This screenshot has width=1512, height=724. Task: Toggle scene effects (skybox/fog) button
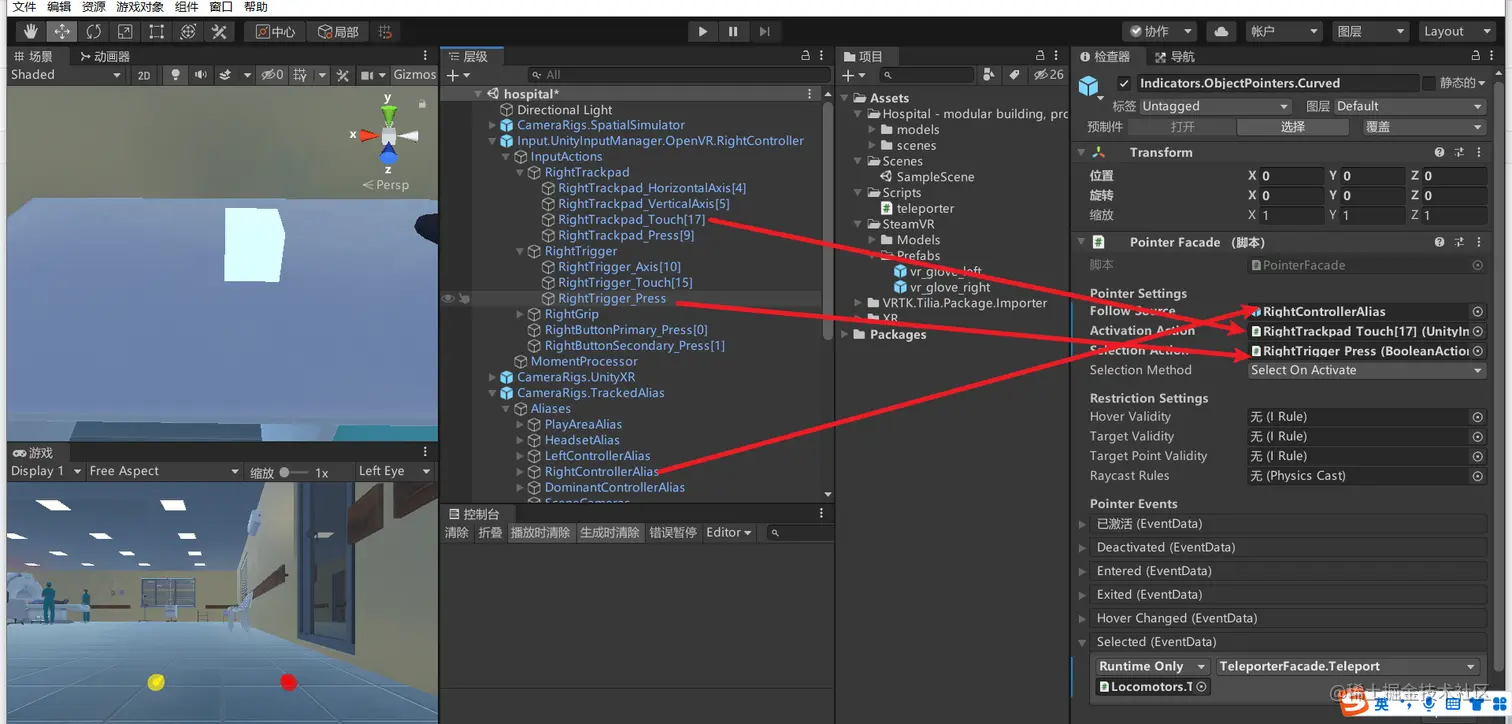tap(226, 75)
